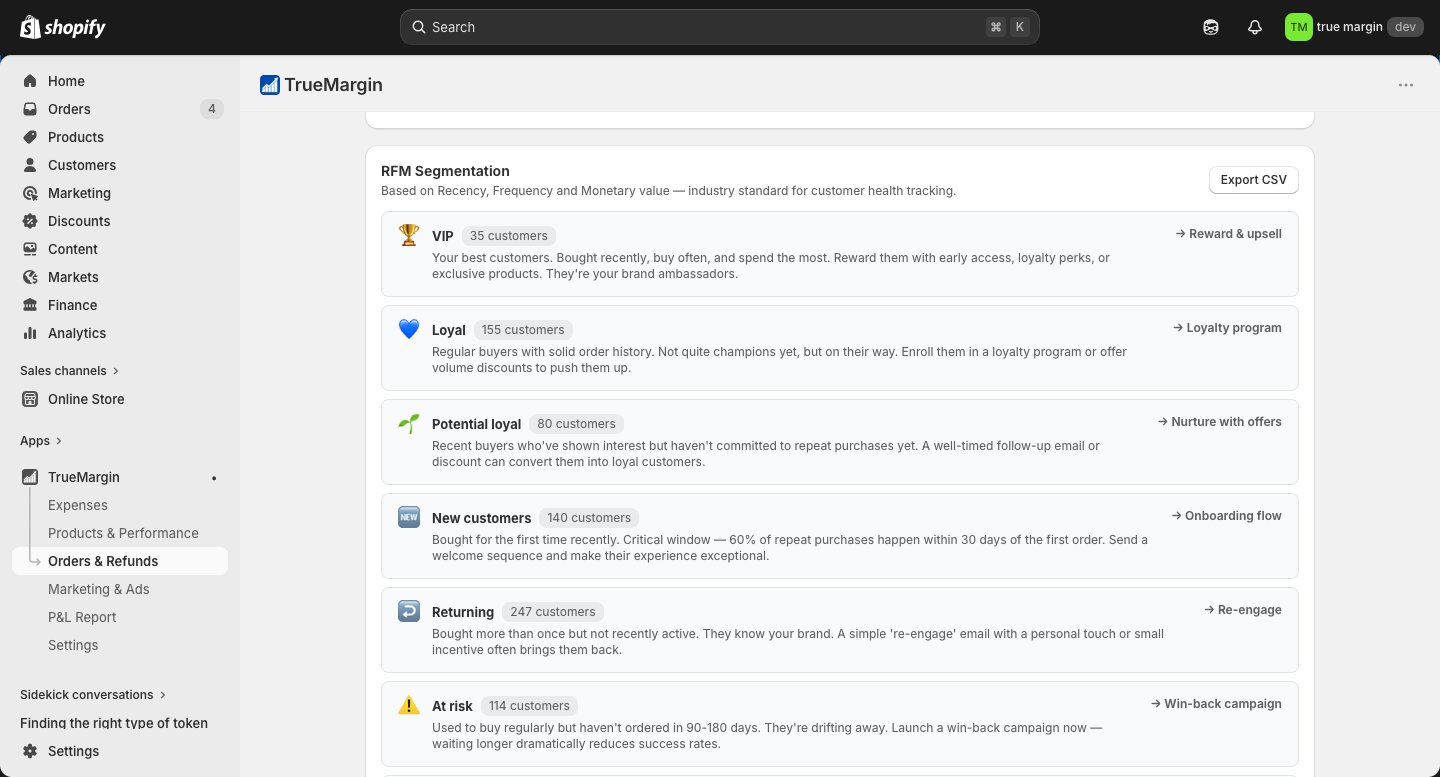Select Orders & Refunds page
This screenshot has height=777, width=1440.
120,561
